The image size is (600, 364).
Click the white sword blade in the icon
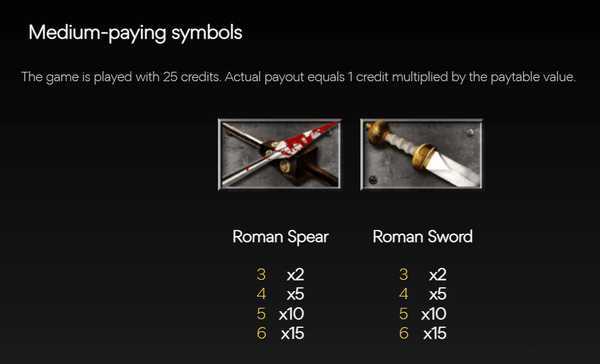coord(453,170)
